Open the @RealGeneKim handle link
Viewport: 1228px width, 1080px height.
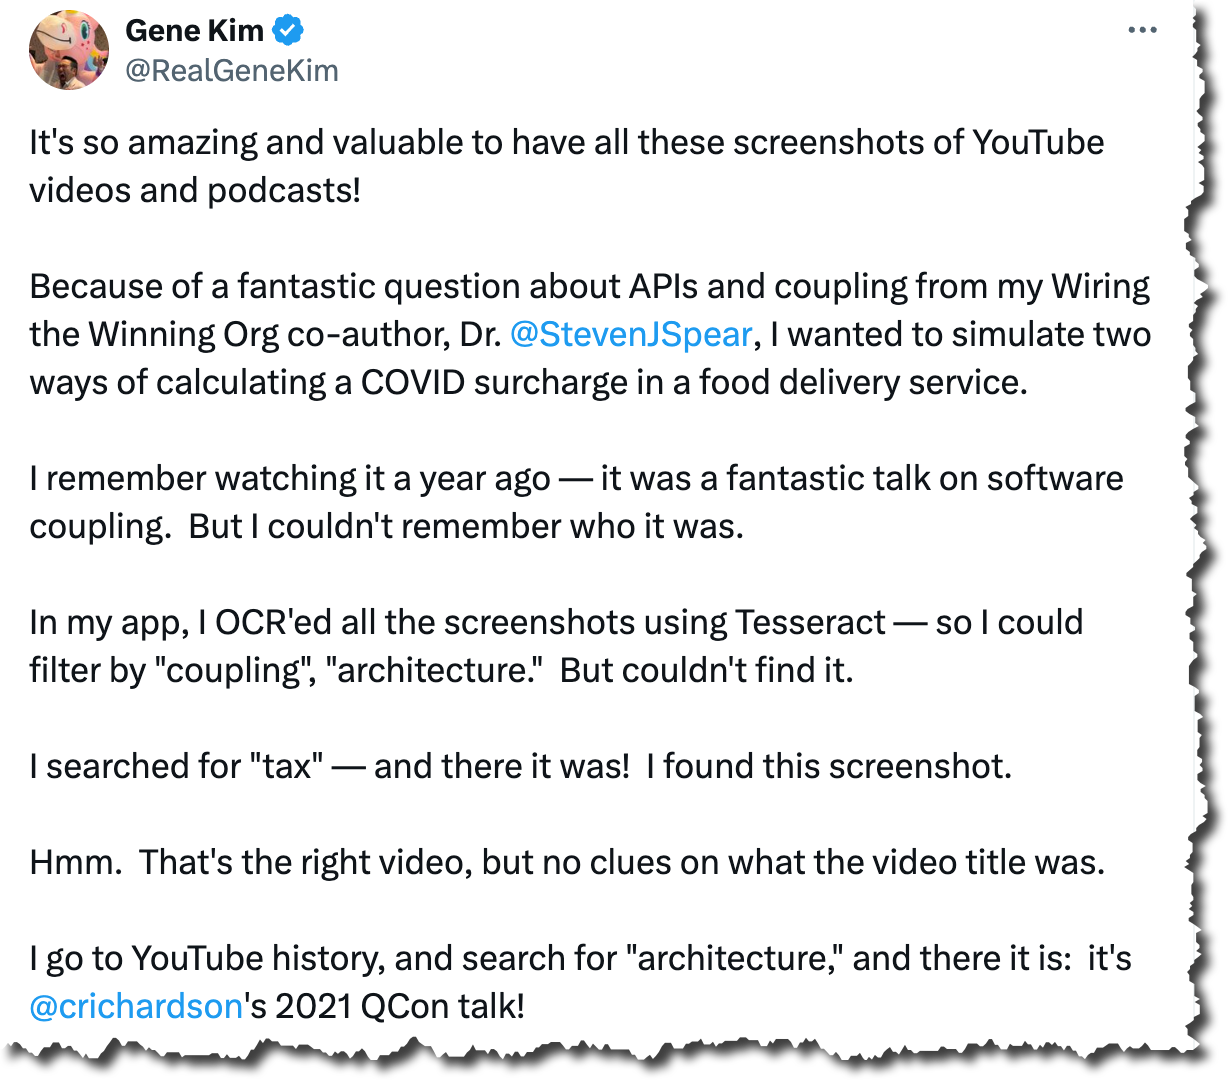coord(232,71)
